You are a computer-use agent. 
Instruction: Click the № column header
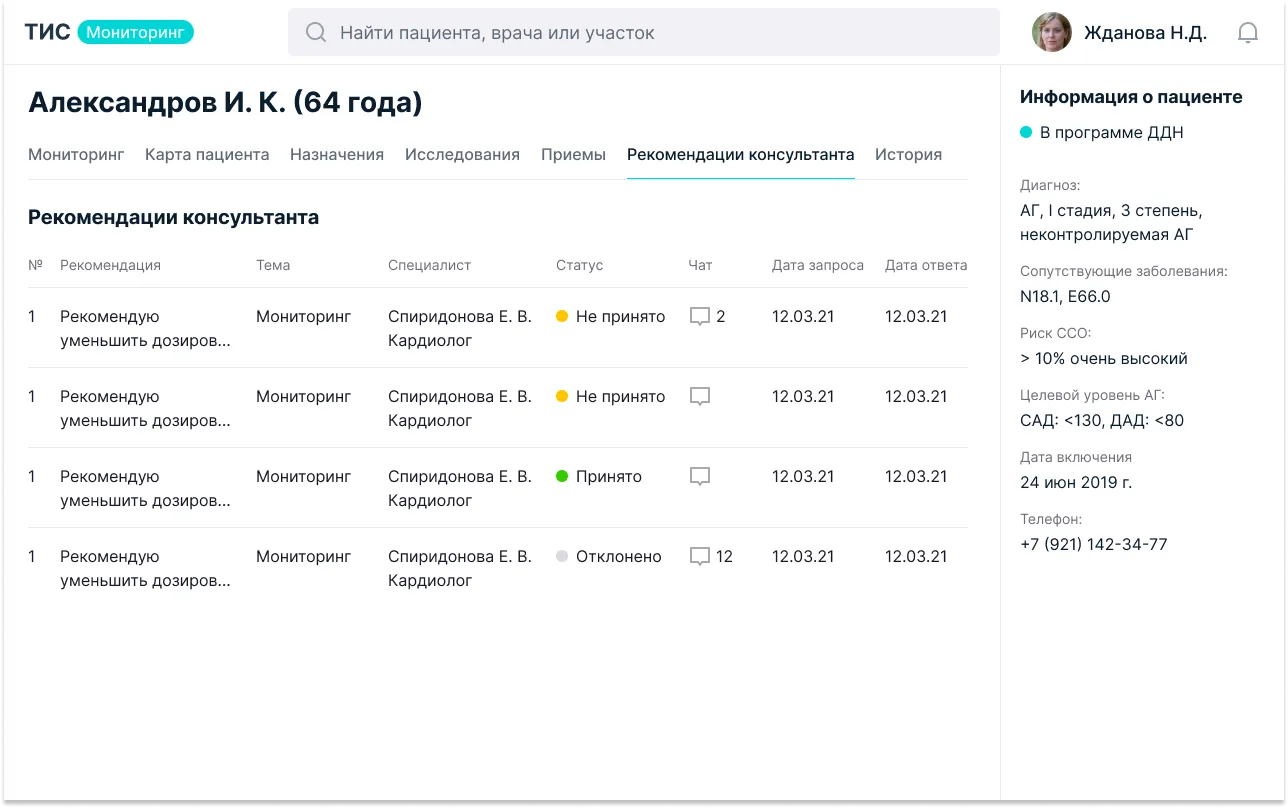coord(35,265)
